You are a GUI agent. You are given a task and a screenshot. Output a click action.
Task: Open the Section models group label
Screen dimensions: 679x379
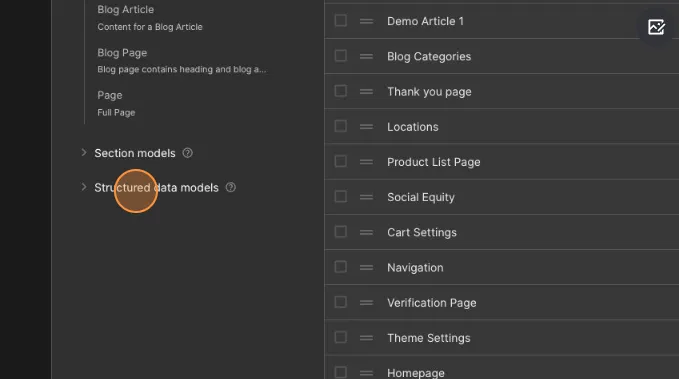pos(135,153)
